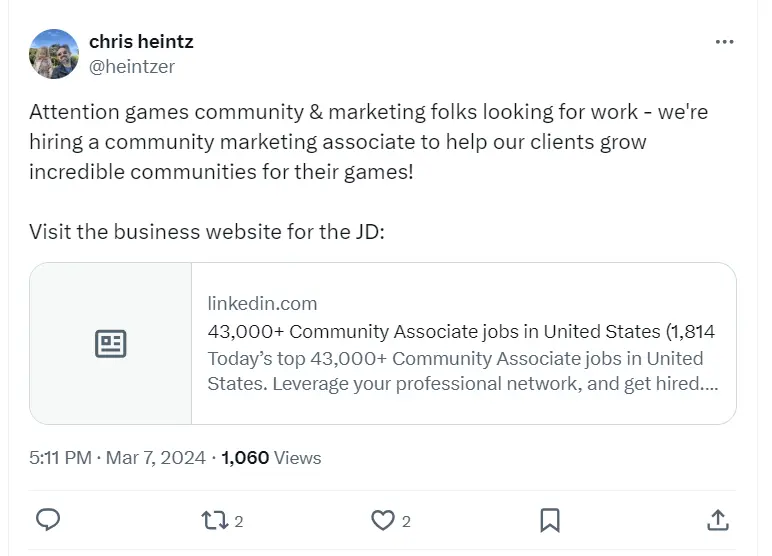Open the reply comment icon

coord(48,520)
